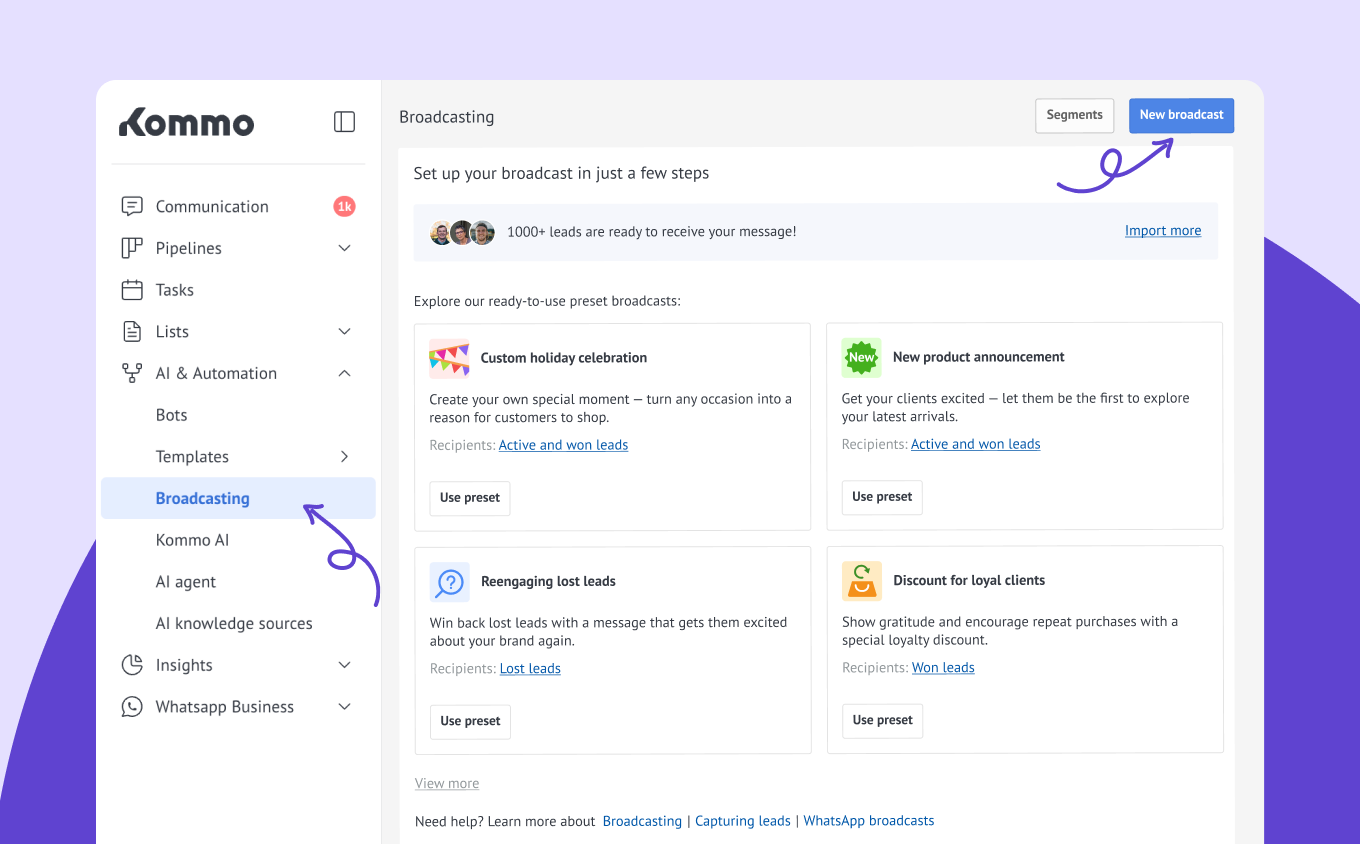
Task: Open Communication from the chat icon
Action: [131, 207]
